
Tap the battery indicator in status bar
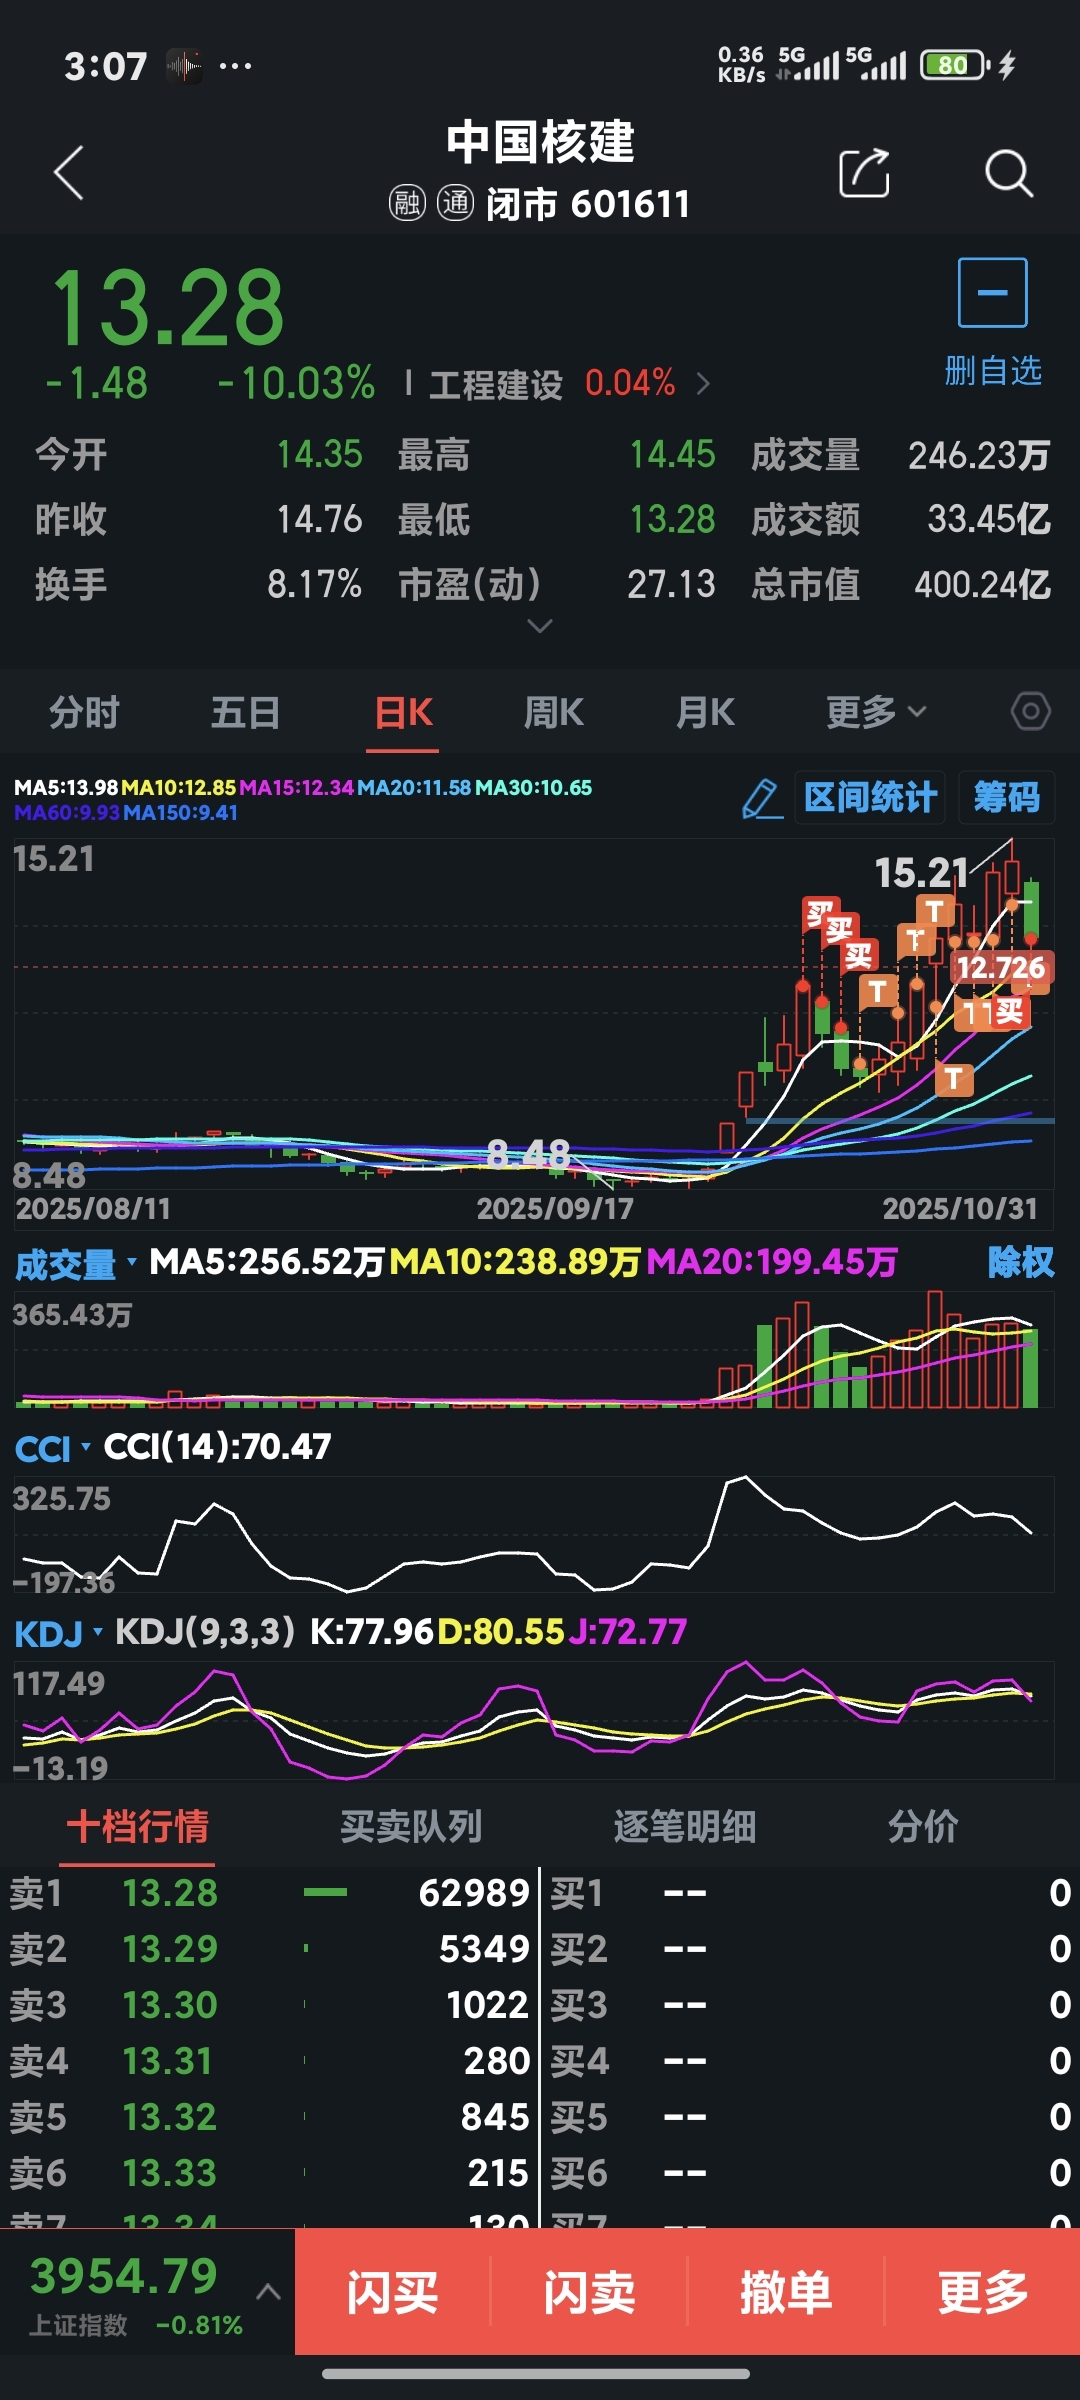coord(955,65)
